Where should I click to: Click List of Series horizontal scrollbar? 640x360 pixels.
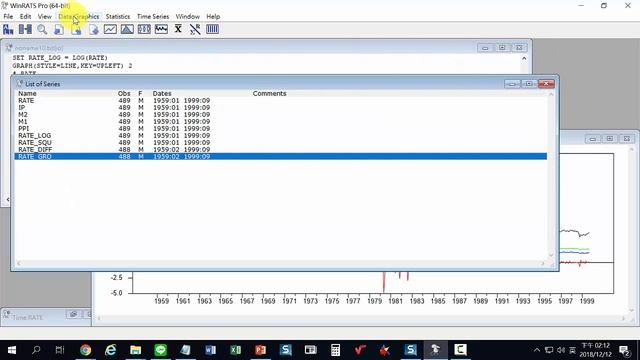280,264
